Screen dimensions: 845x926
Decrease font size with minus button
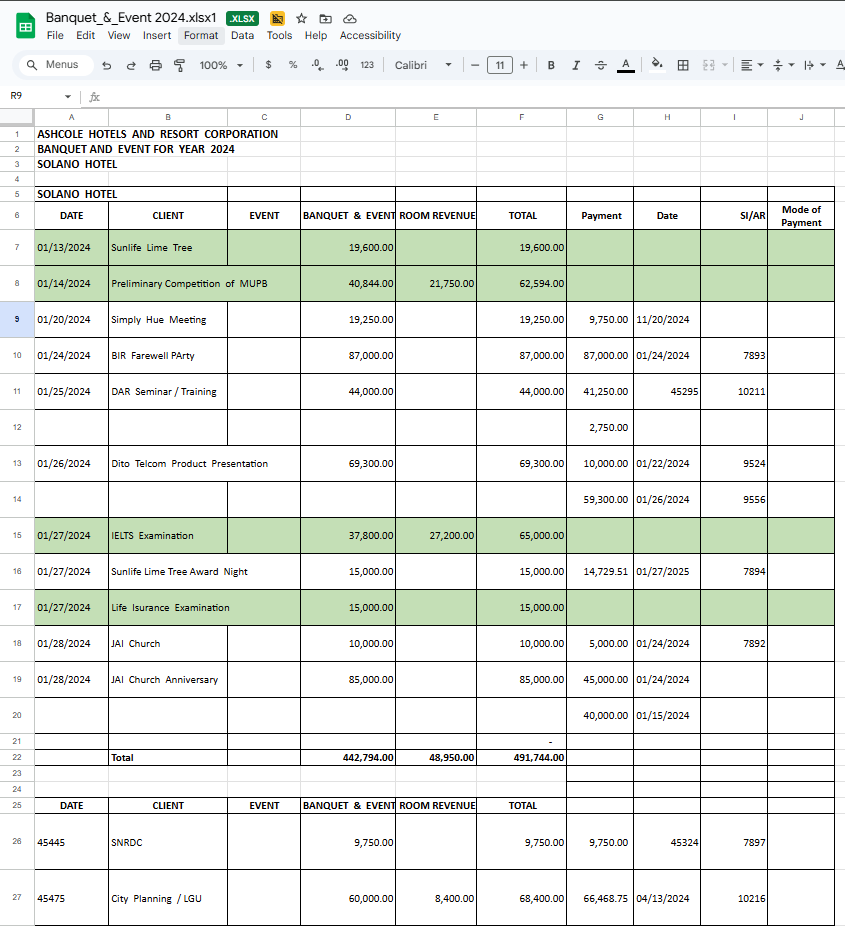coord(475,65)
